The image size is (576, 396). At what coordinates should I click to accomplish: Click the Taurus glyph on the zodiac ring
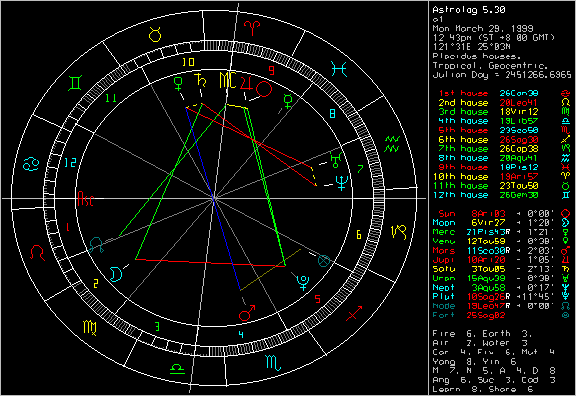[x=155, y=35]
